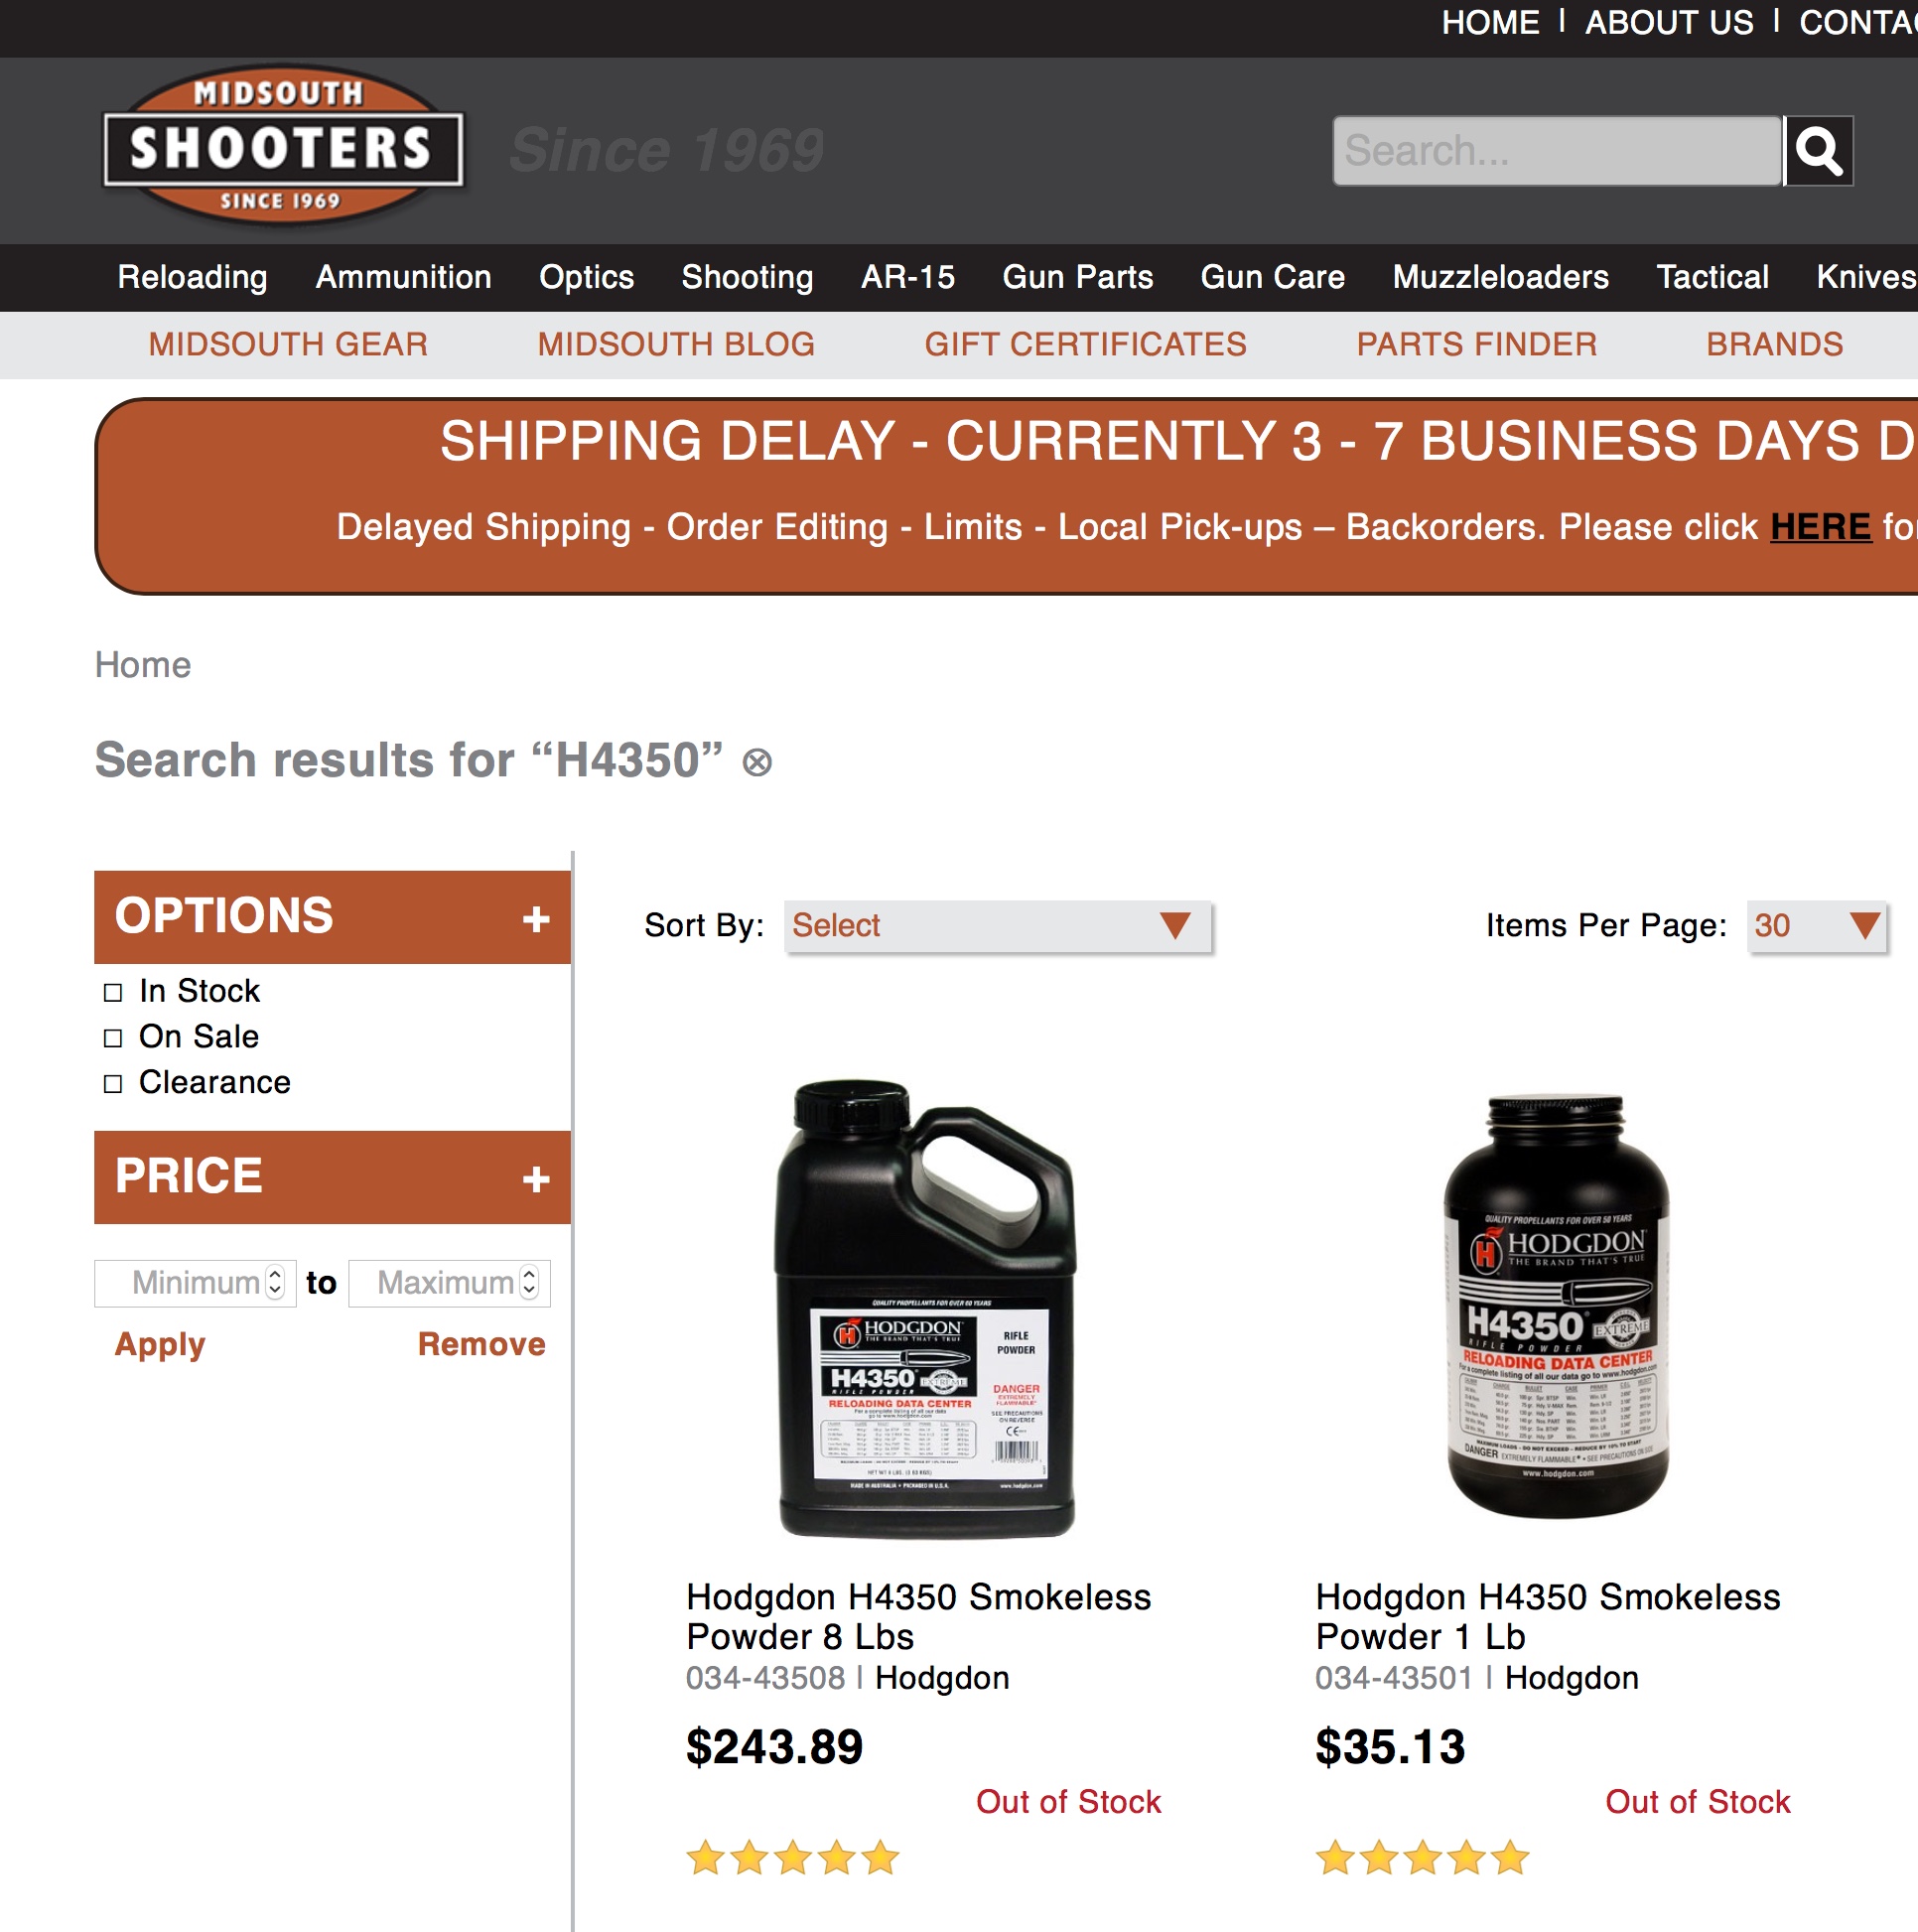Open the Sort By Select dropdown
The image size is (1918, 1932).
pyautogui.click(x=997, y=926)
